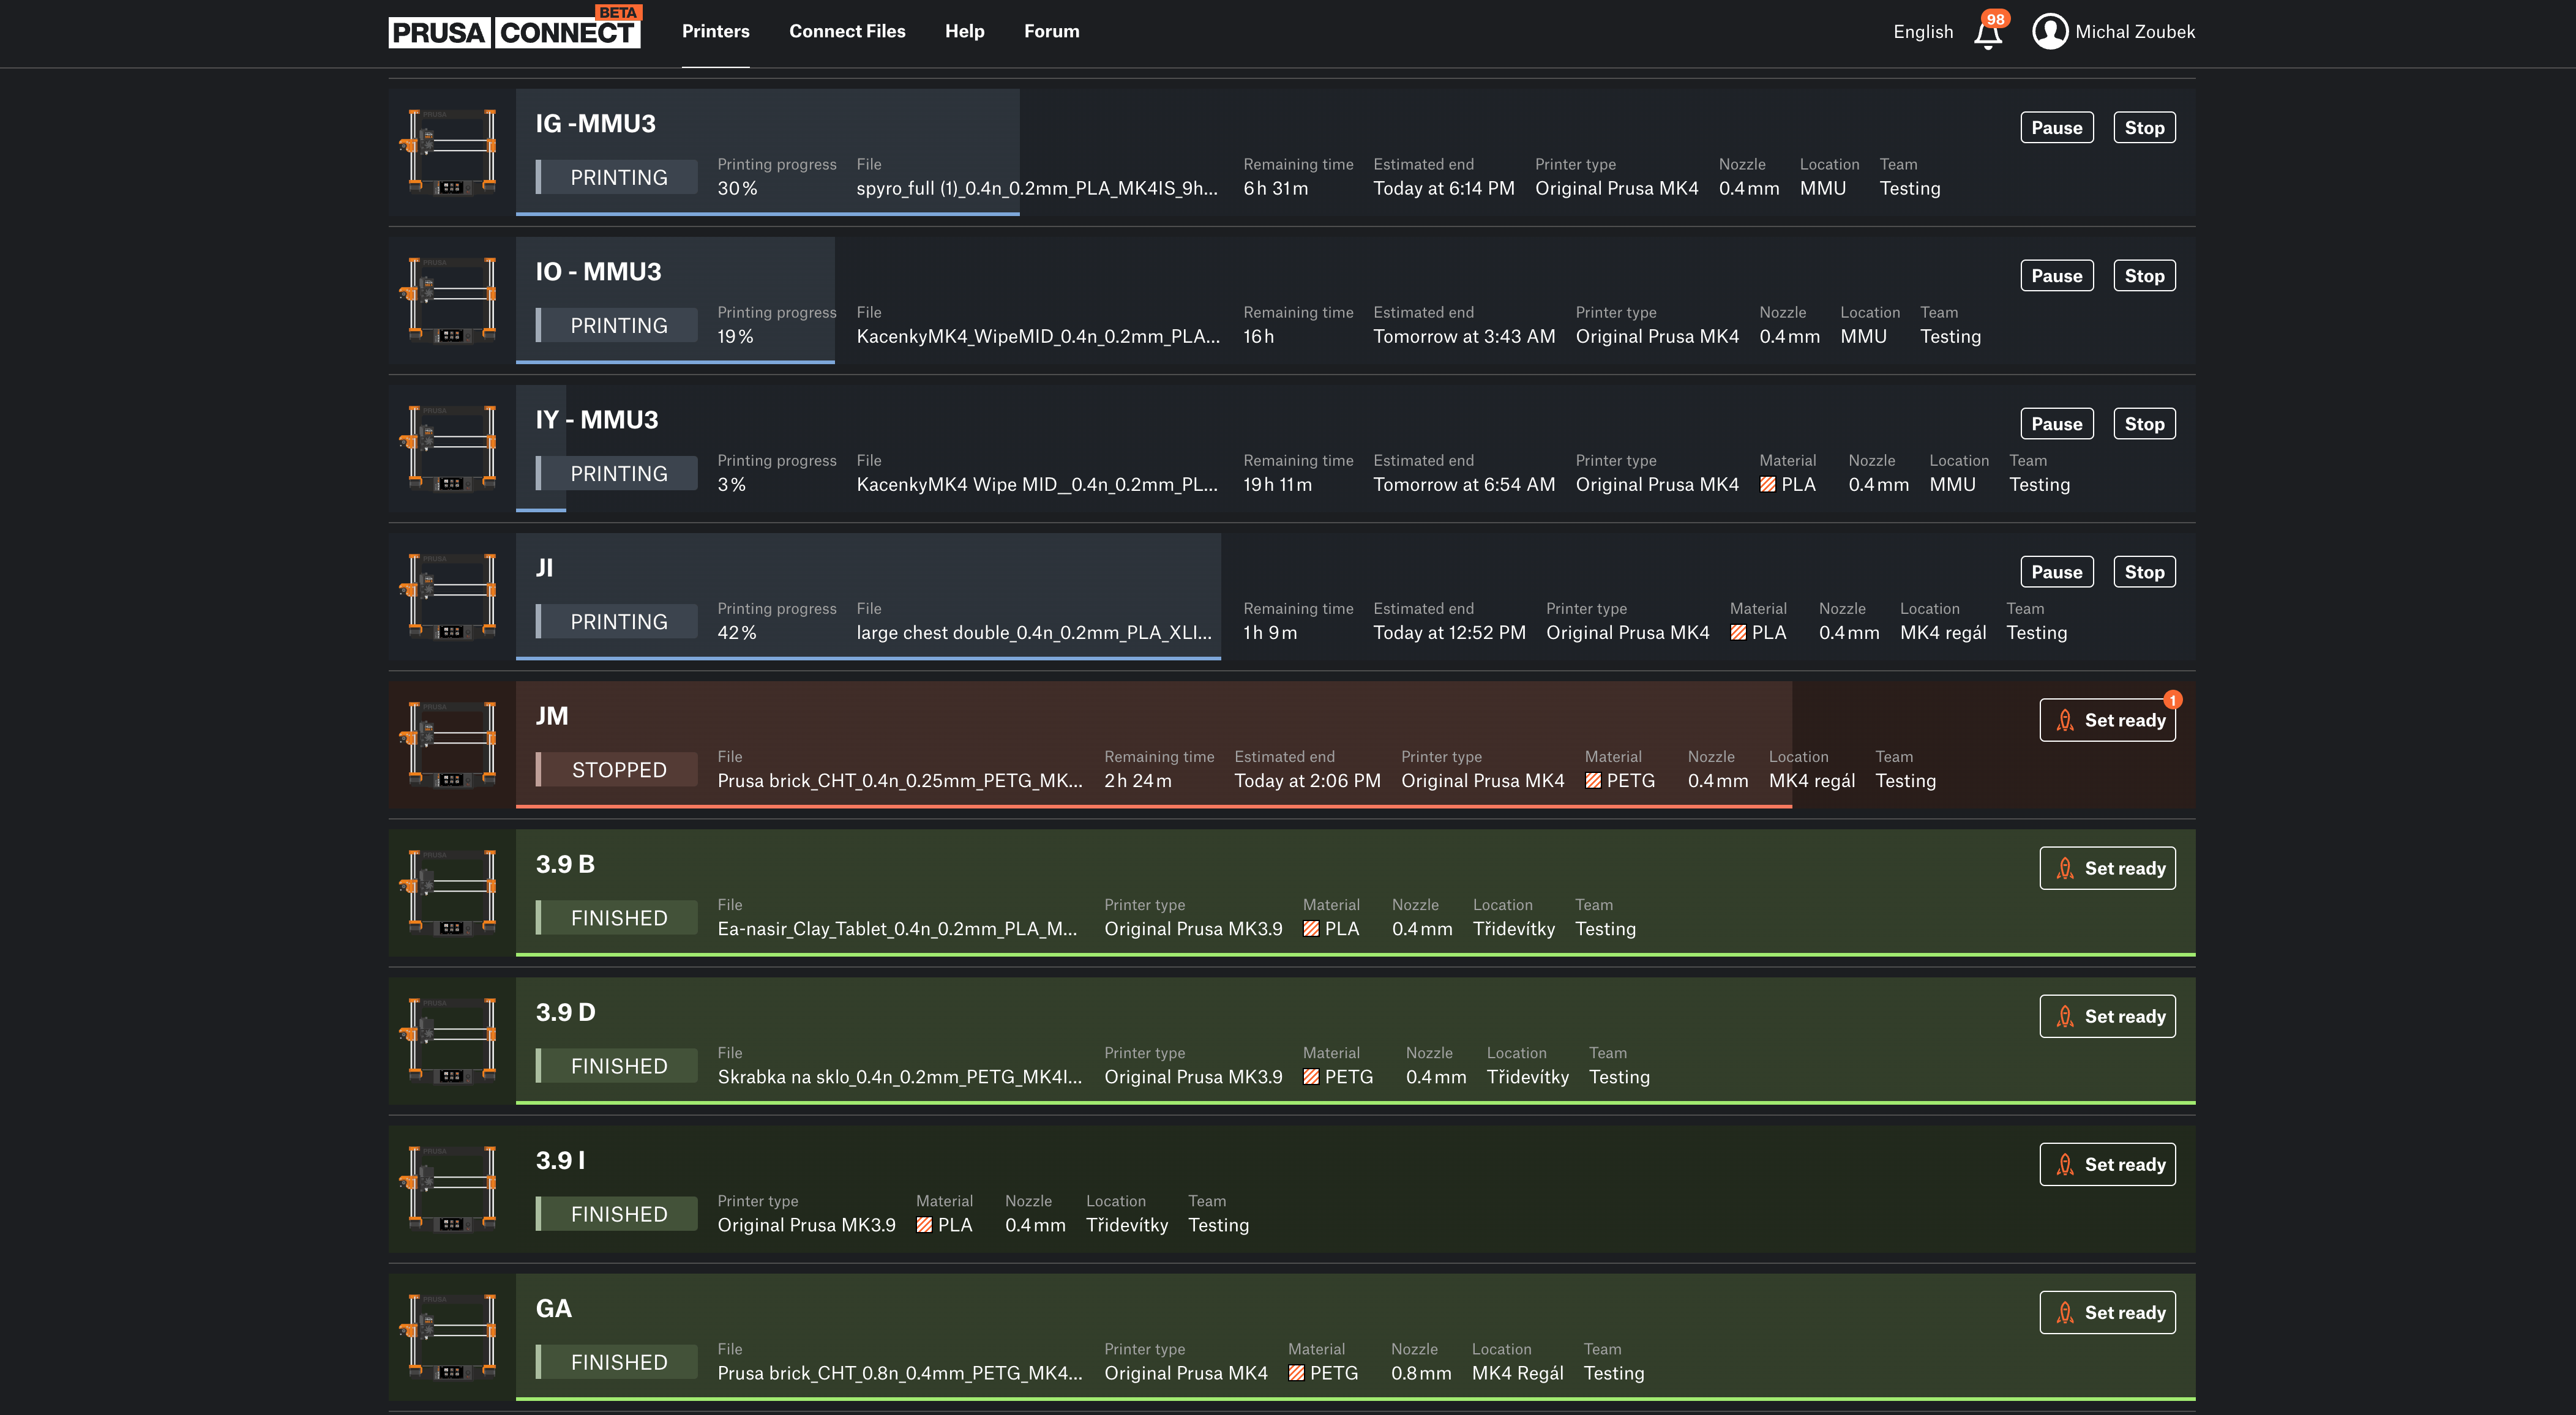Click rocket icon in JM Set ready

click(x=2065, y=720)
